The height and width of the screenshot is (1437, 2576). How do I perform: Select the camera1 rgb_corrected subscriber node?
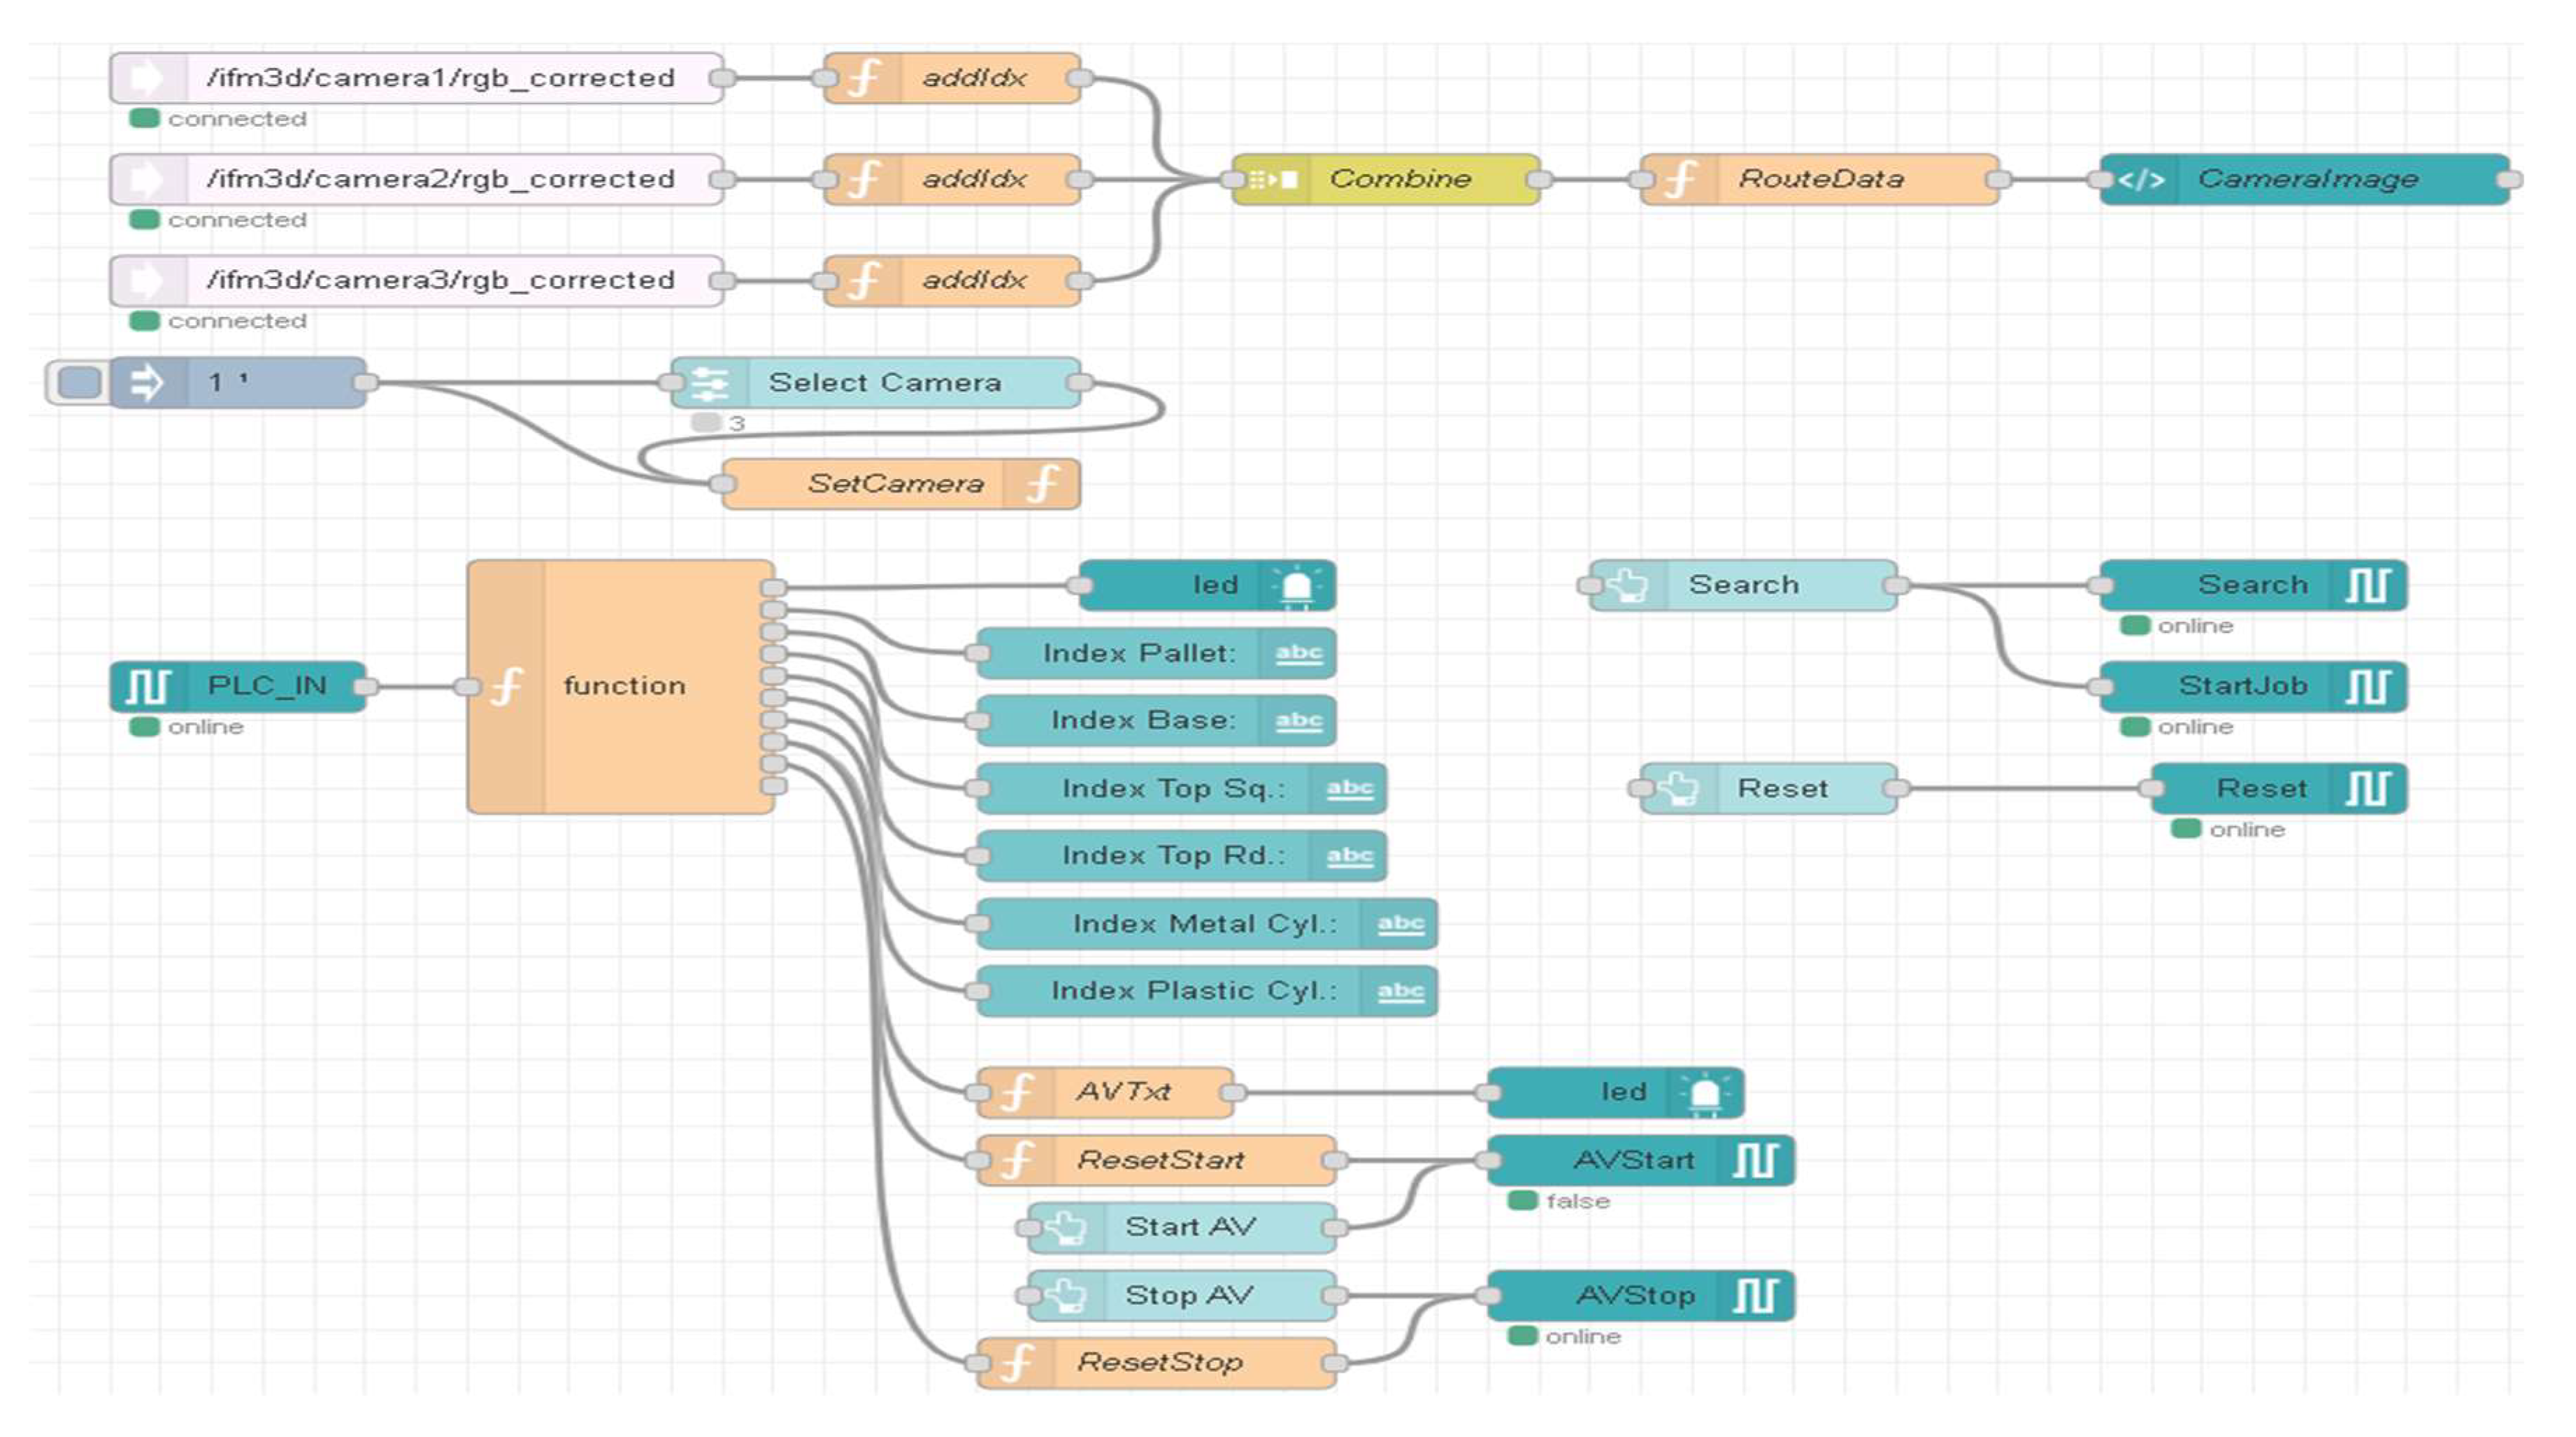(x=440, y=78)
